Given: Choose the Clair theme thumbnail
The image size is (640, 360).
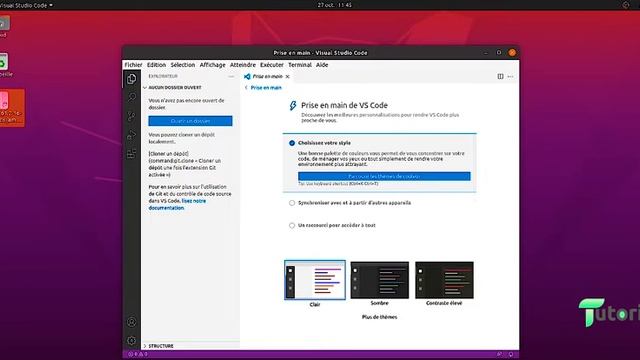Looking at the screenshot, I should tap(315, 280).
